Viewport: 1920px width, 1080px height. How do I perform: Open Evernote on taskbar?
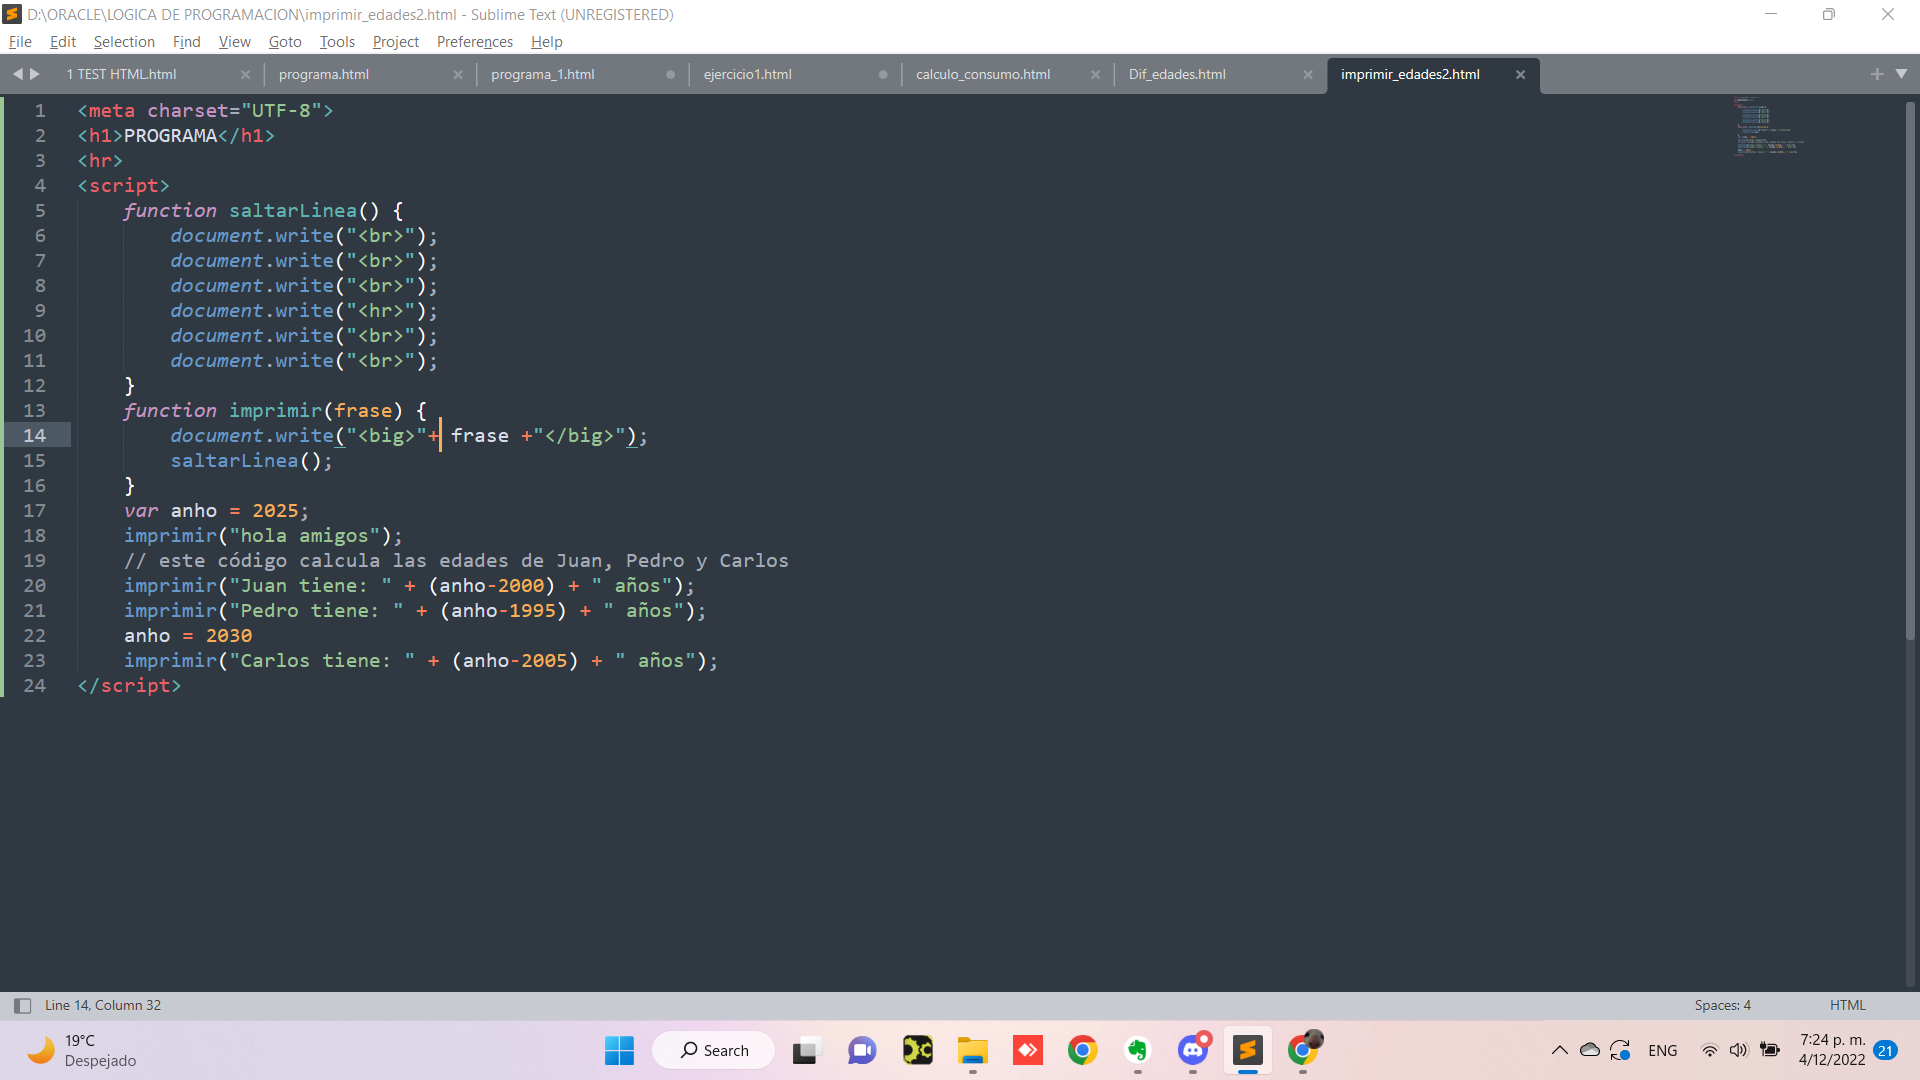click(1137, 1050)
